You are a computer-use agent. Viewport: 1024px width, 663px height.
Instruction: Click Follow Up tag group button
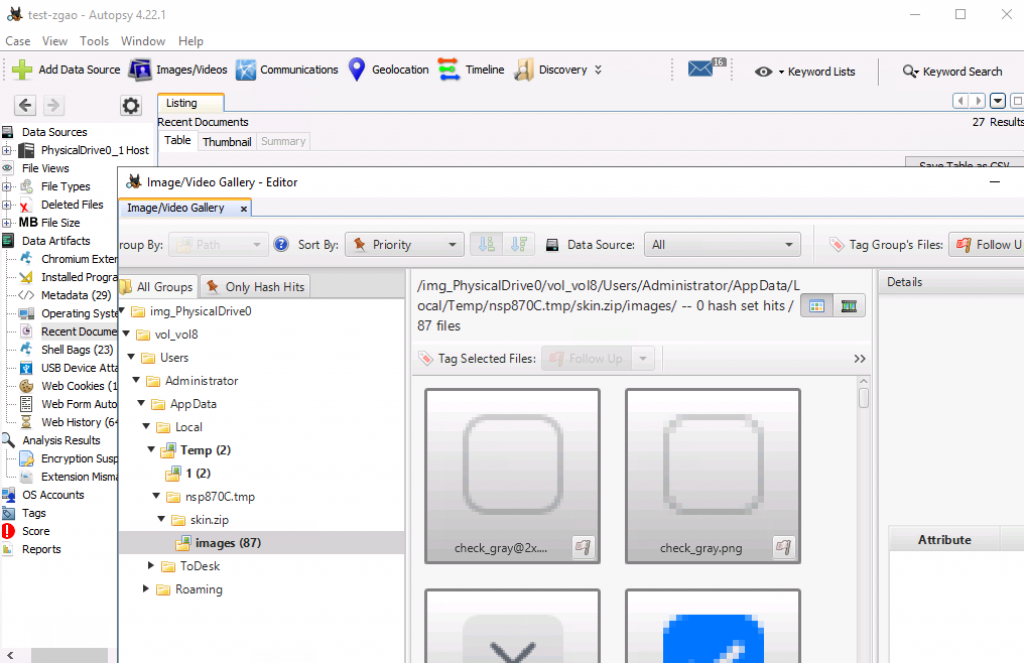(x=986, y=245)
